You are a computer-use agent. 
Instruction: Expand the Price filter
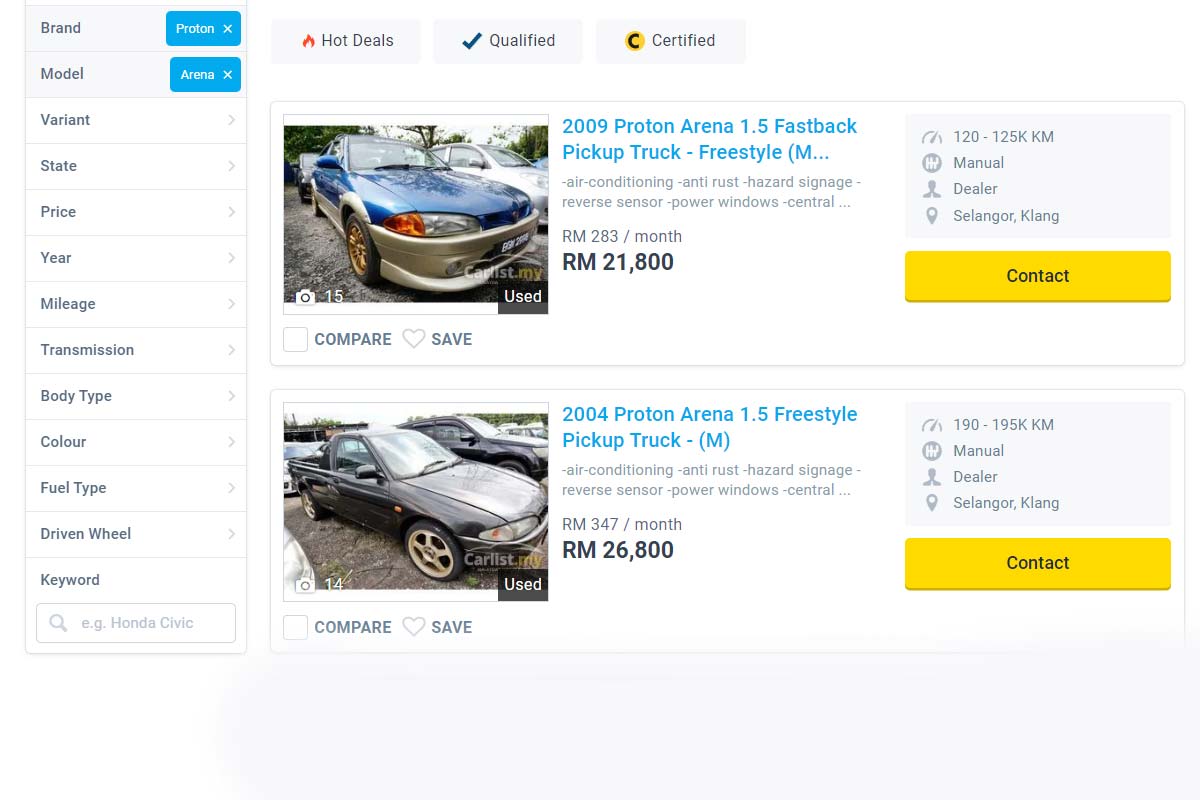point(135,212)
